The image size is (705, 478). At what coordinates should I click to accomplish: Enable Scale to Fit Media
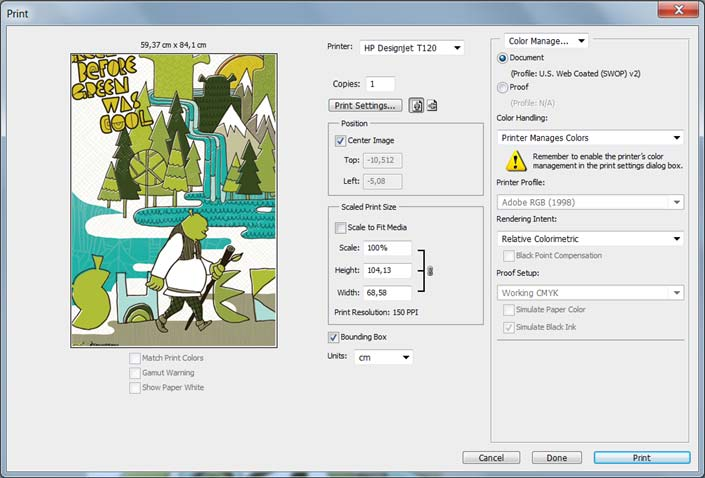(x=340, y=228)
